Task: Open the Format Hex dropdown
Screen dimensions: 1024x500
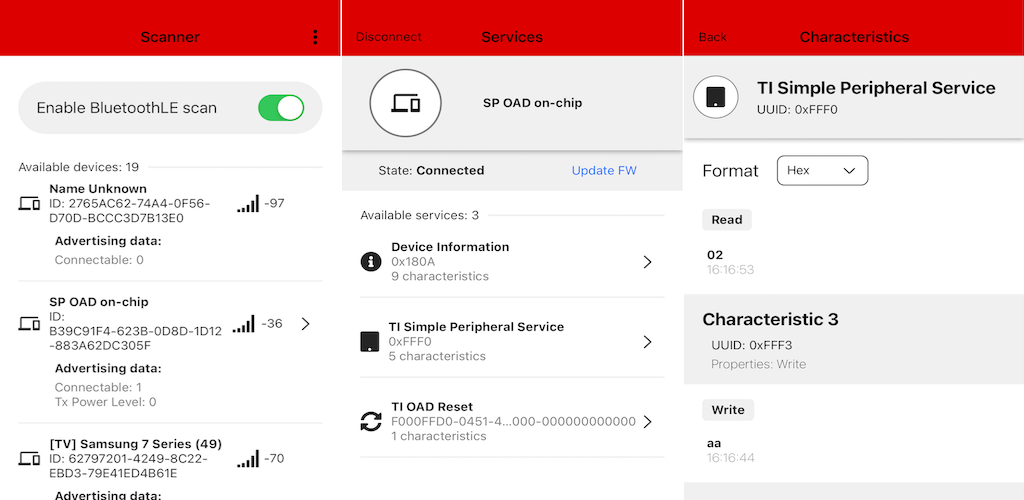Action: (822, 170)
